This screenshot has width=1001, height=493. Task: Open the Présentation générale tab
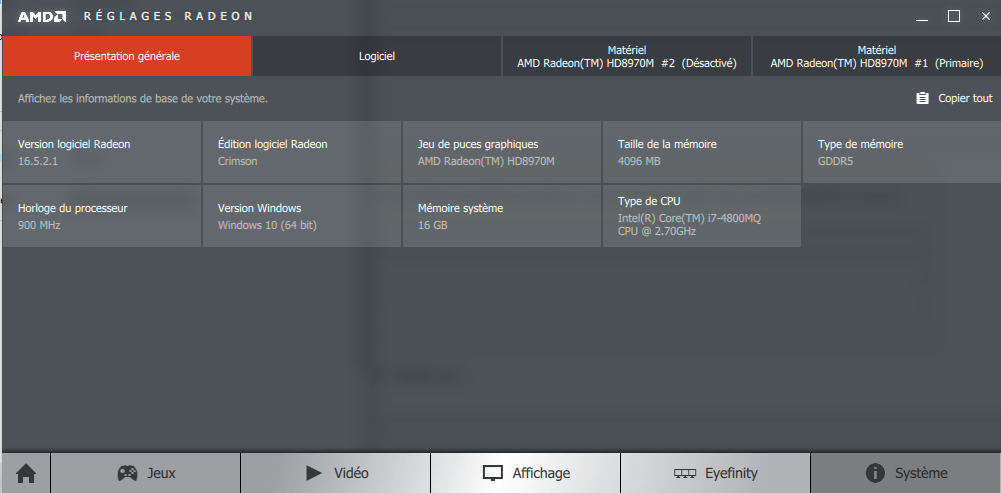(127, 56)
